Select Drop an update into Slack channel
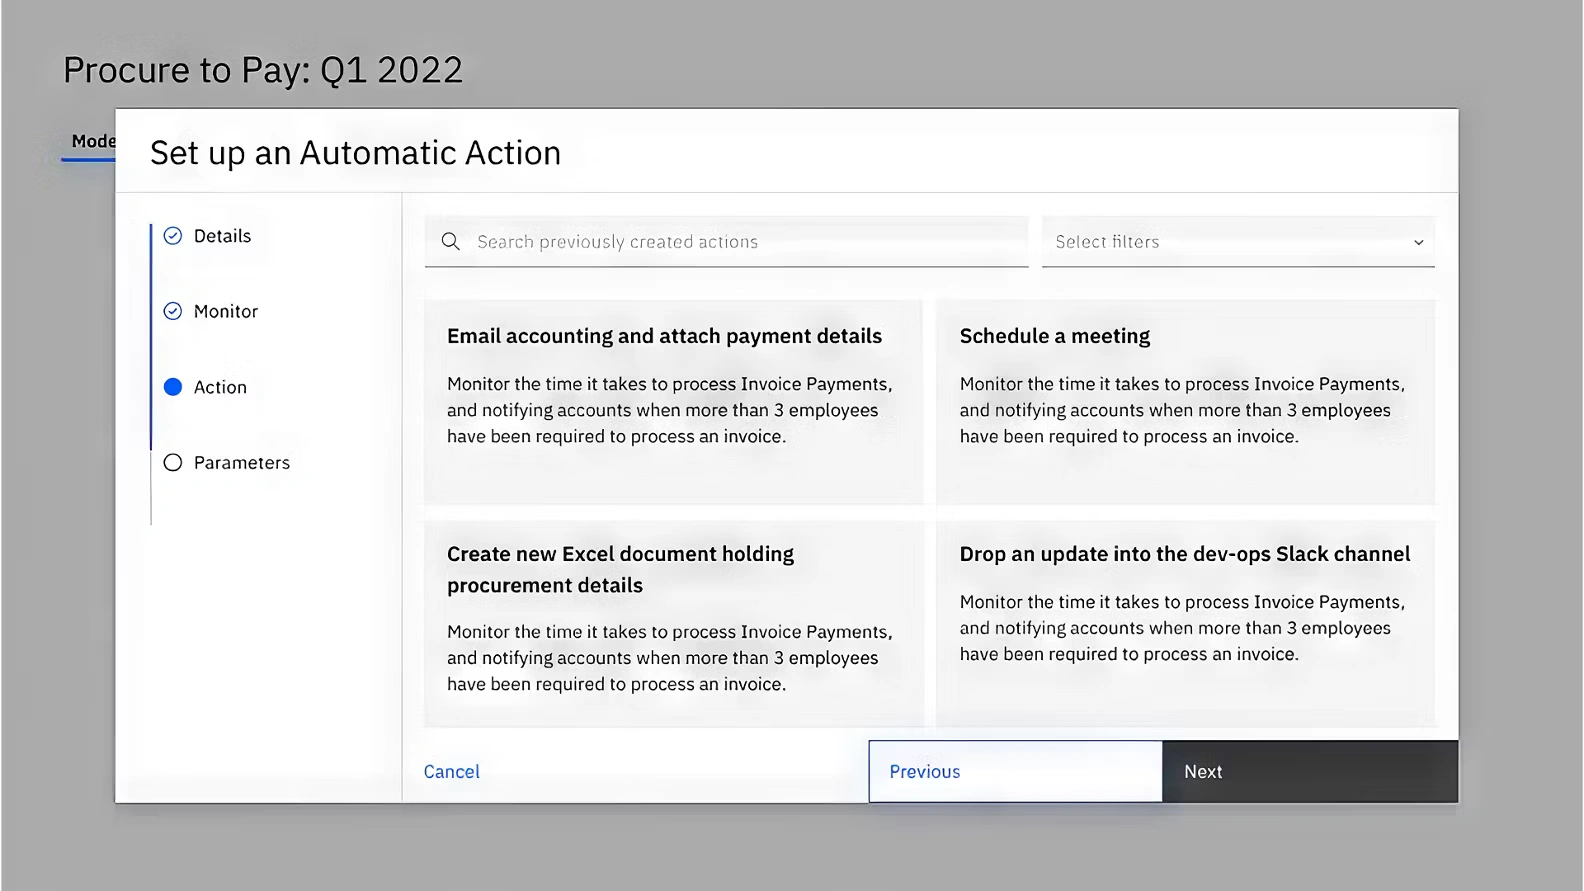1584x891 pixels. [1185, 622]
